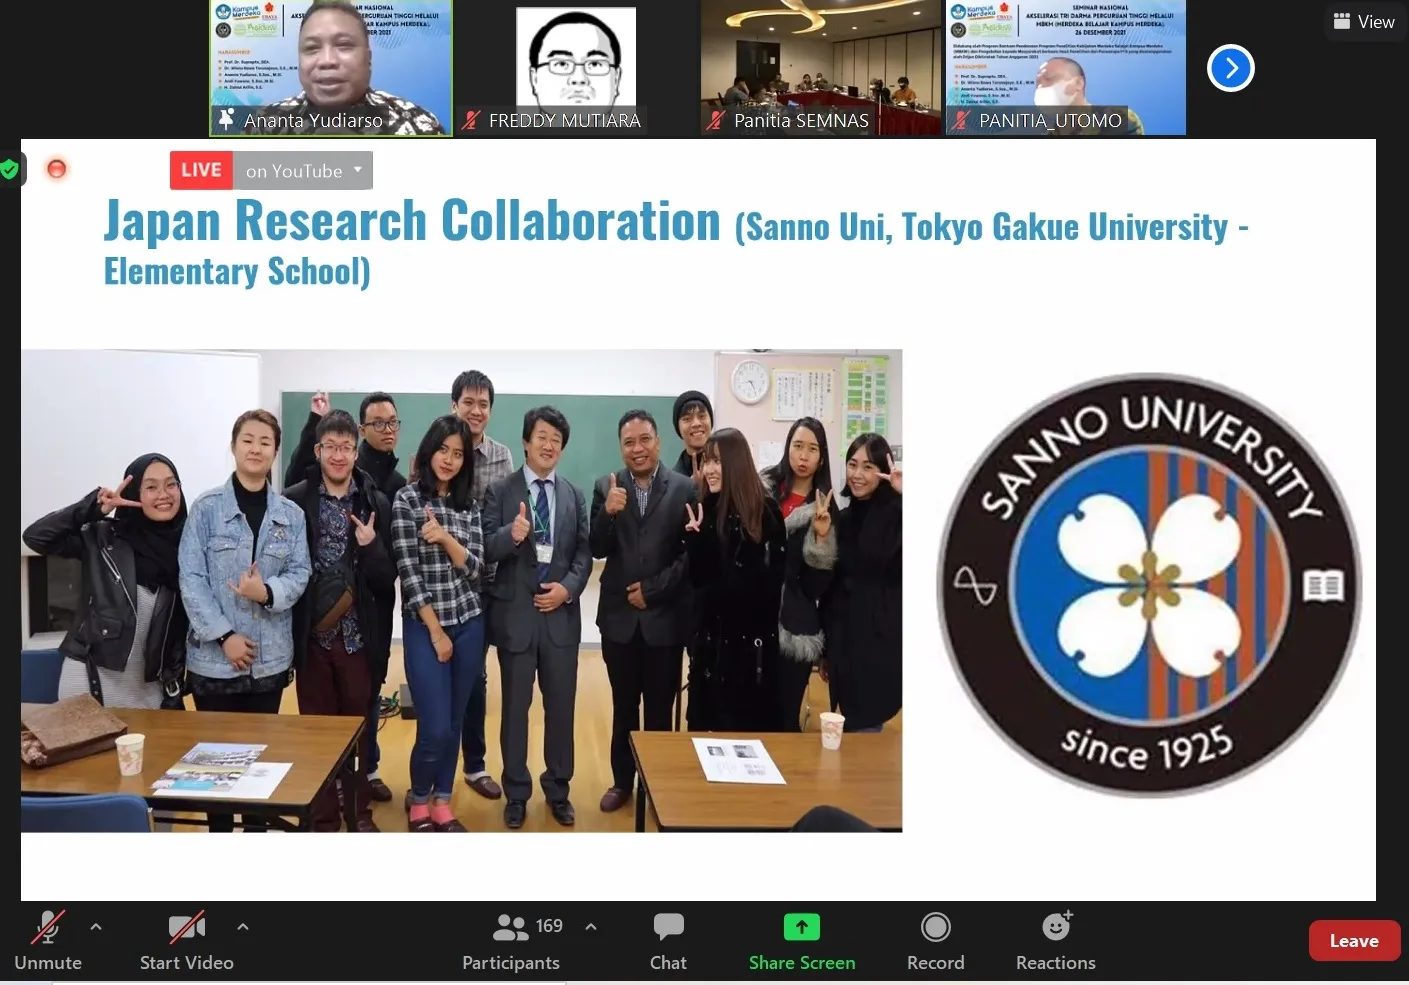The image size is (1409, 985).
Task: Expand audio options caret beside Unmute
Action: (96, 927)
